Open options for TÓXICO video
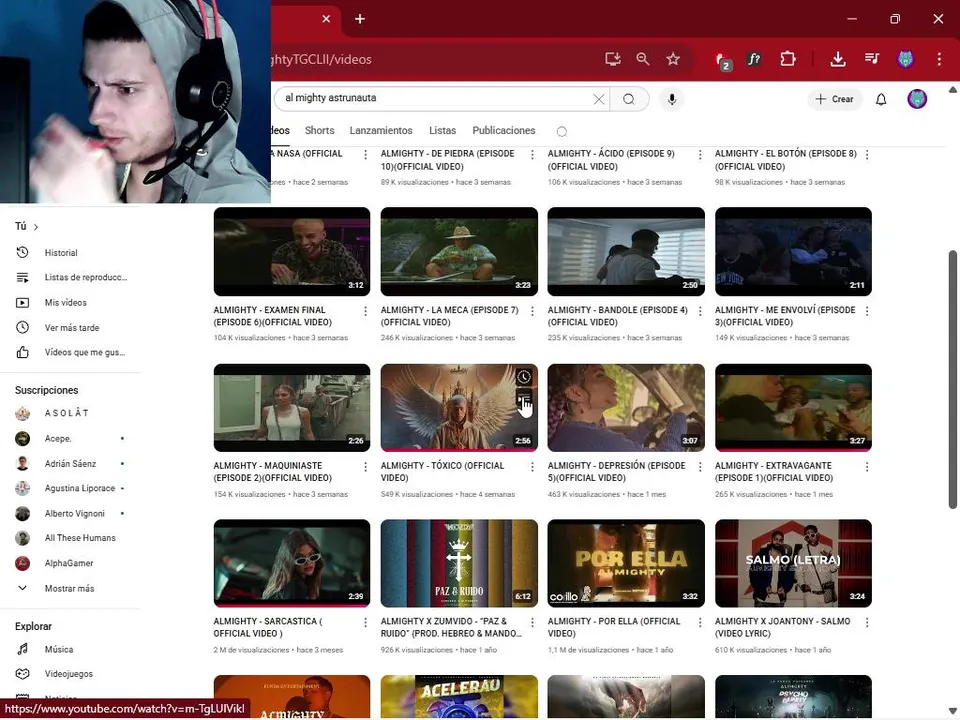The width and height of the screenshot is (960, 720). coord(532,467)
